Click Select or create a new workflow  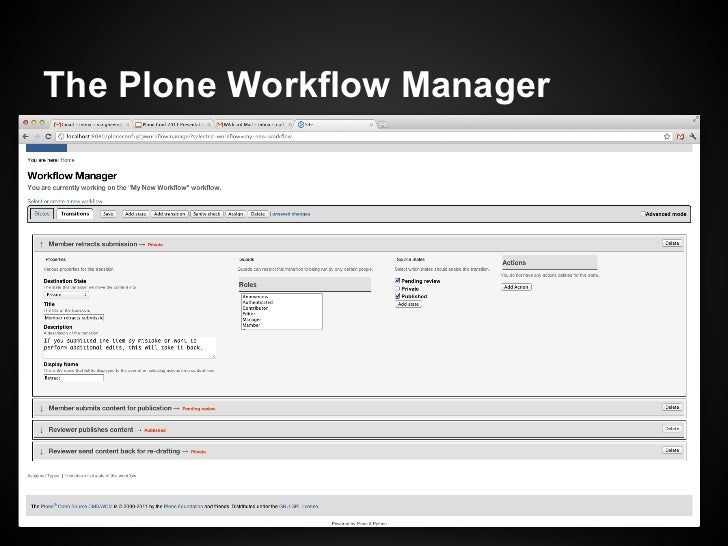pyautogui.click(x=65, y=201)
